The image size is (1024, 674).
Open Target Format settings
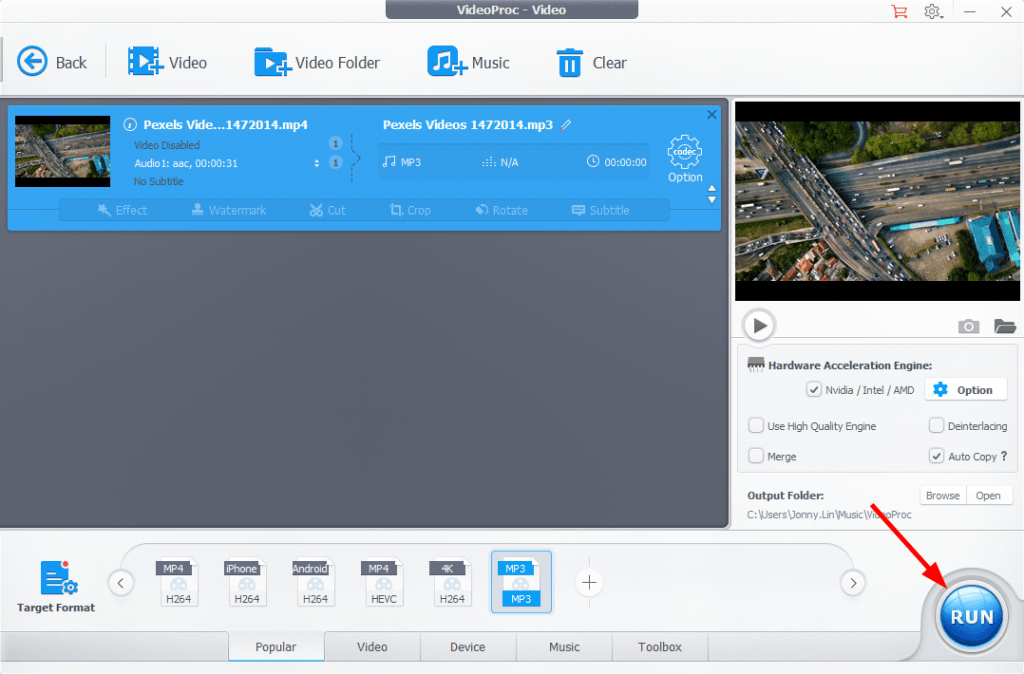point(56,586)
